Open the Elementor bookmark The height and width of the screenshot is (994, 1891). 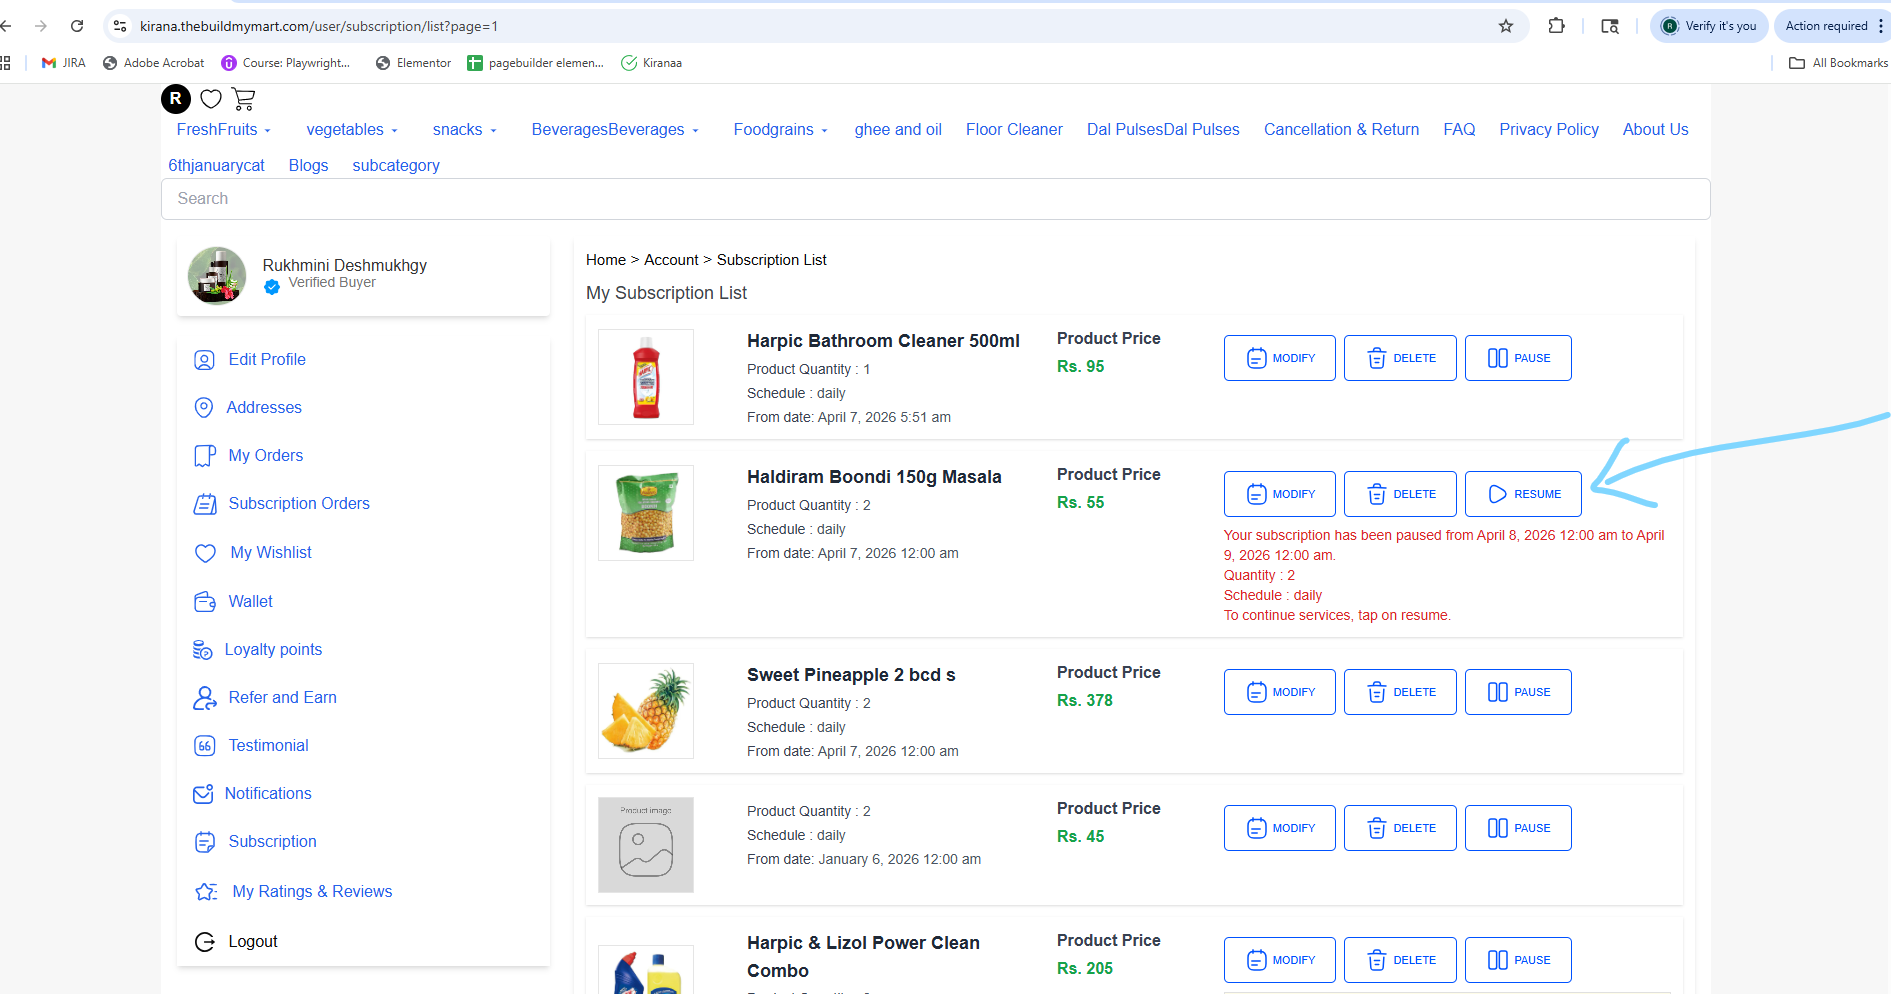pyautogui.click(x=413, y=63)
